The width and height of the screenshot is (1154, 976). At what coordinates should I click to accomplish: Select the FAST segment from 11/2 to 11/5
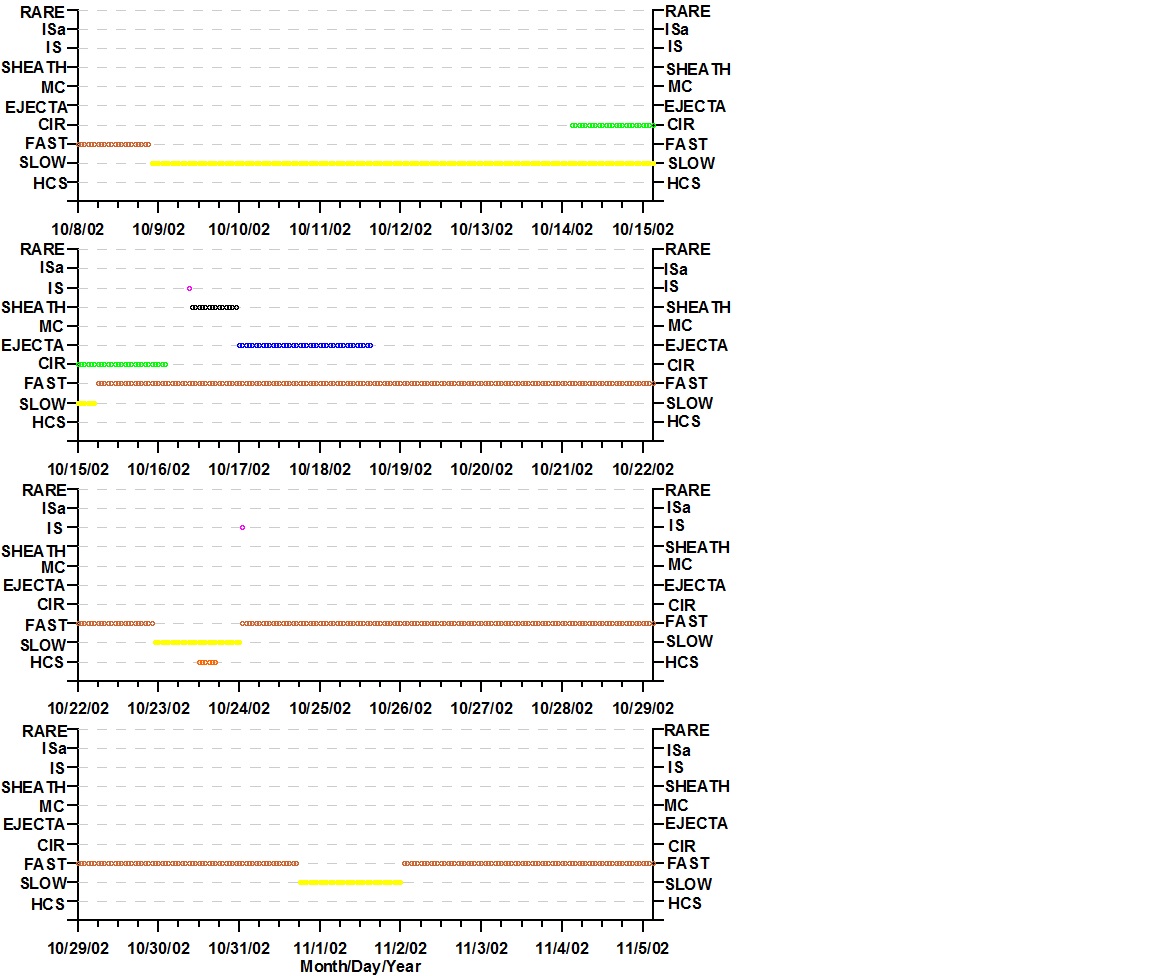528,863
